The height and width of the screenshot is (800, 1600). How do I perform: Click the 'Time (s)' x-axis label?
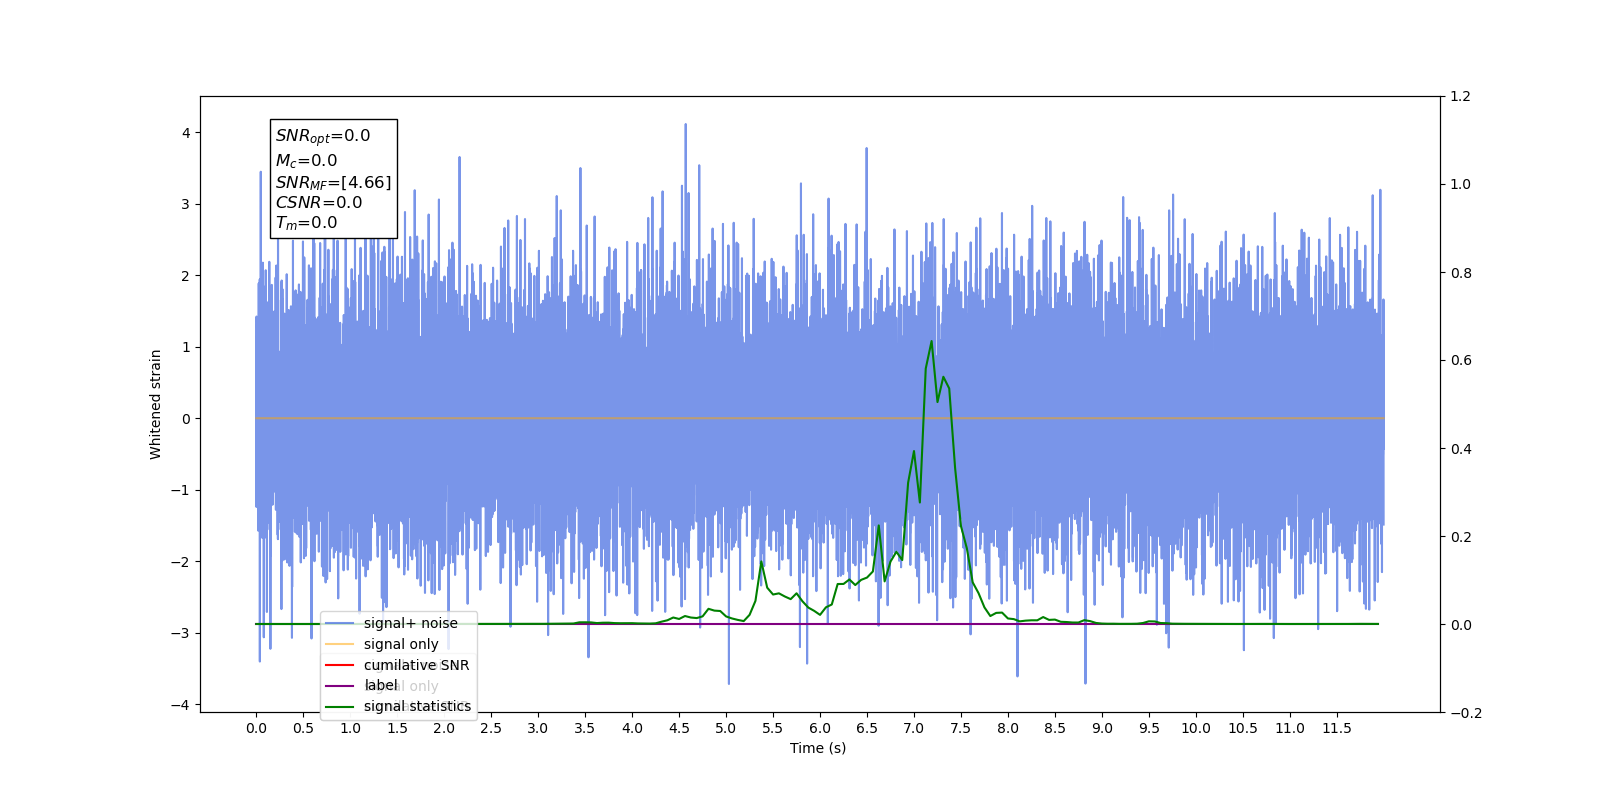(x=818, y=748)
